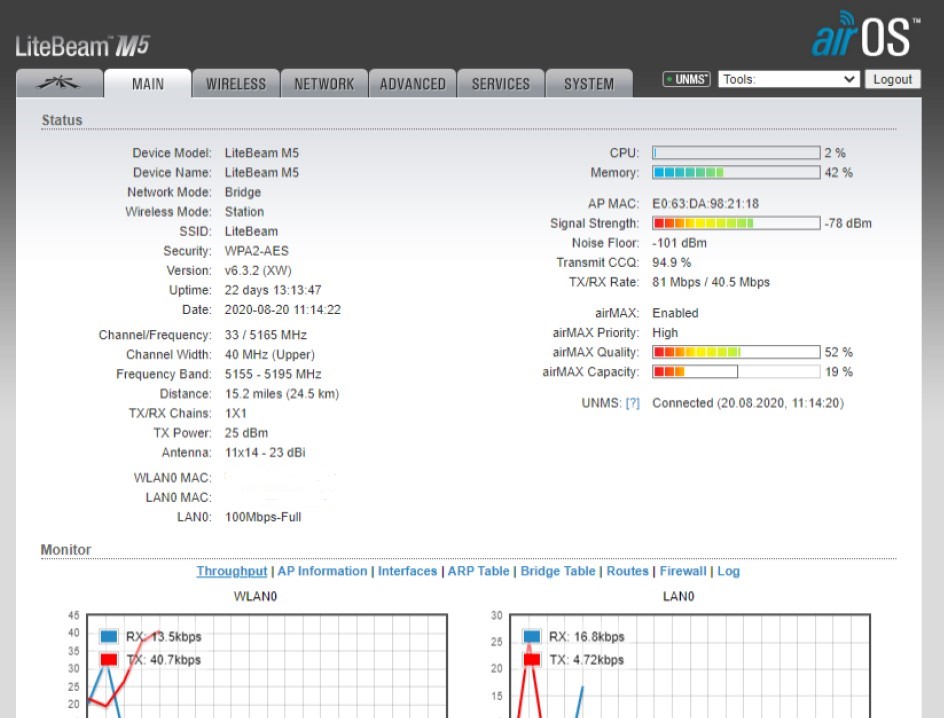Image resolution: width=944 pixels, height=718 pixels.
Task: Click the blue RX legend swatch in WLAN0 chart
Action: [109, 636]
